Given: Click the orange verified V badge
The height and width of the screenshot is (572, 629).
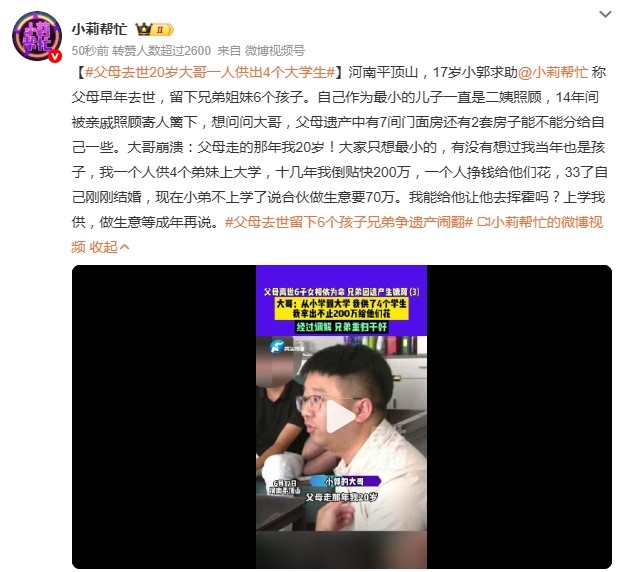Looking at the screenshot, I should coord(55,56).
